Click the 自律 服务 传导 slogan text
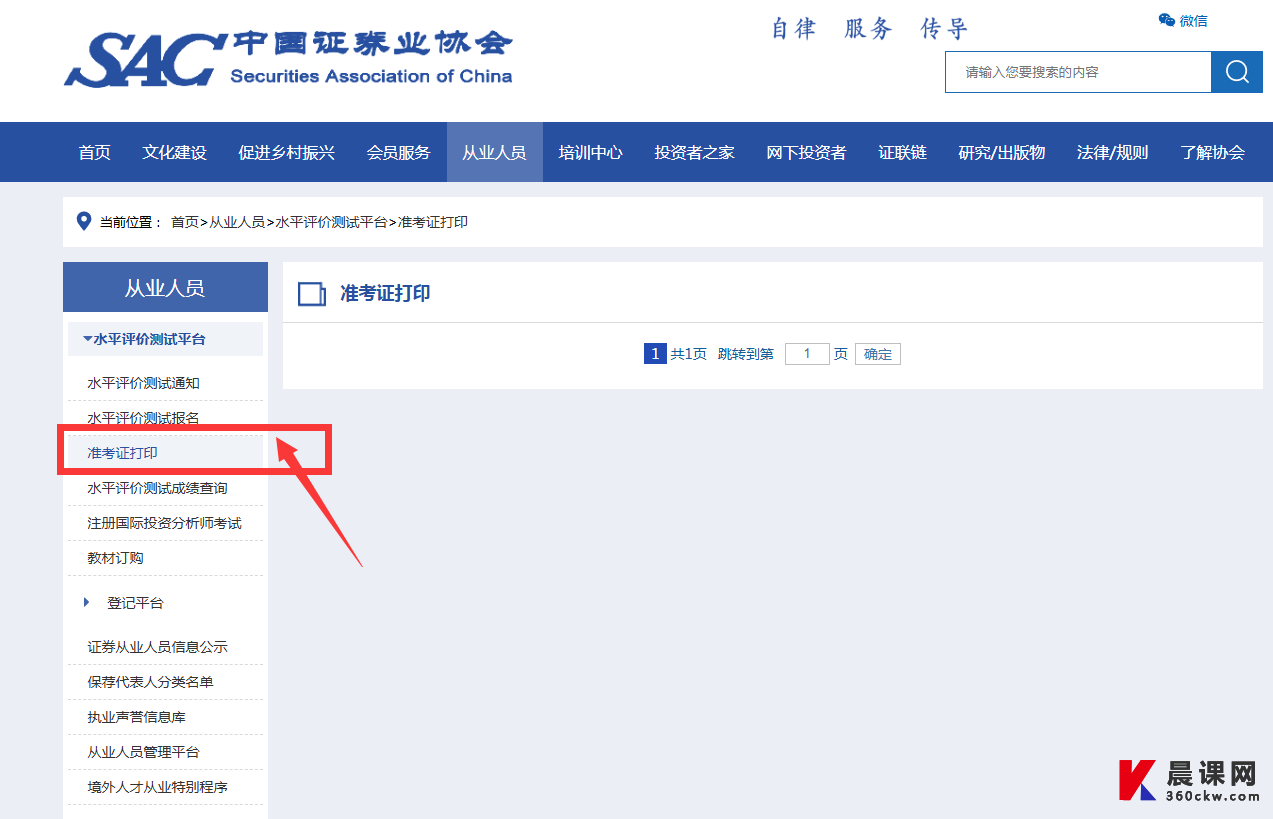The height and width of the screenshot is (819, 1273). point(869,29)
